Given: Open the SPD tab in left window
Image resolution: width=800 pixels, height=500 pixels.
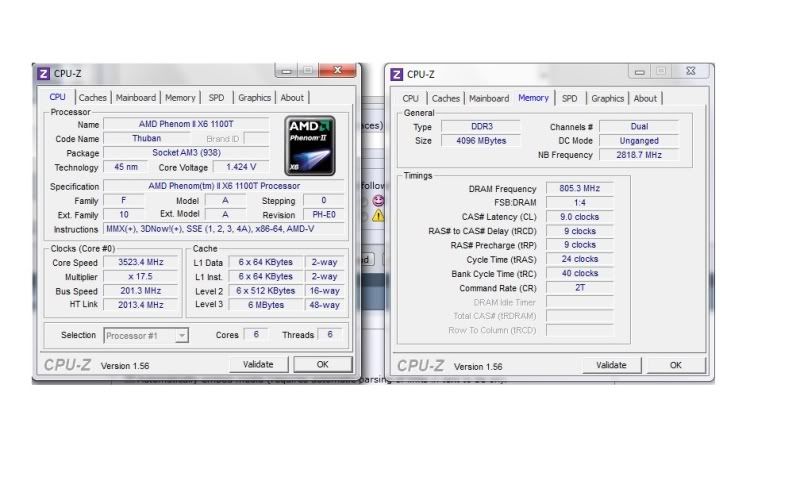Looking at the screenshot, I should (216, 97).
